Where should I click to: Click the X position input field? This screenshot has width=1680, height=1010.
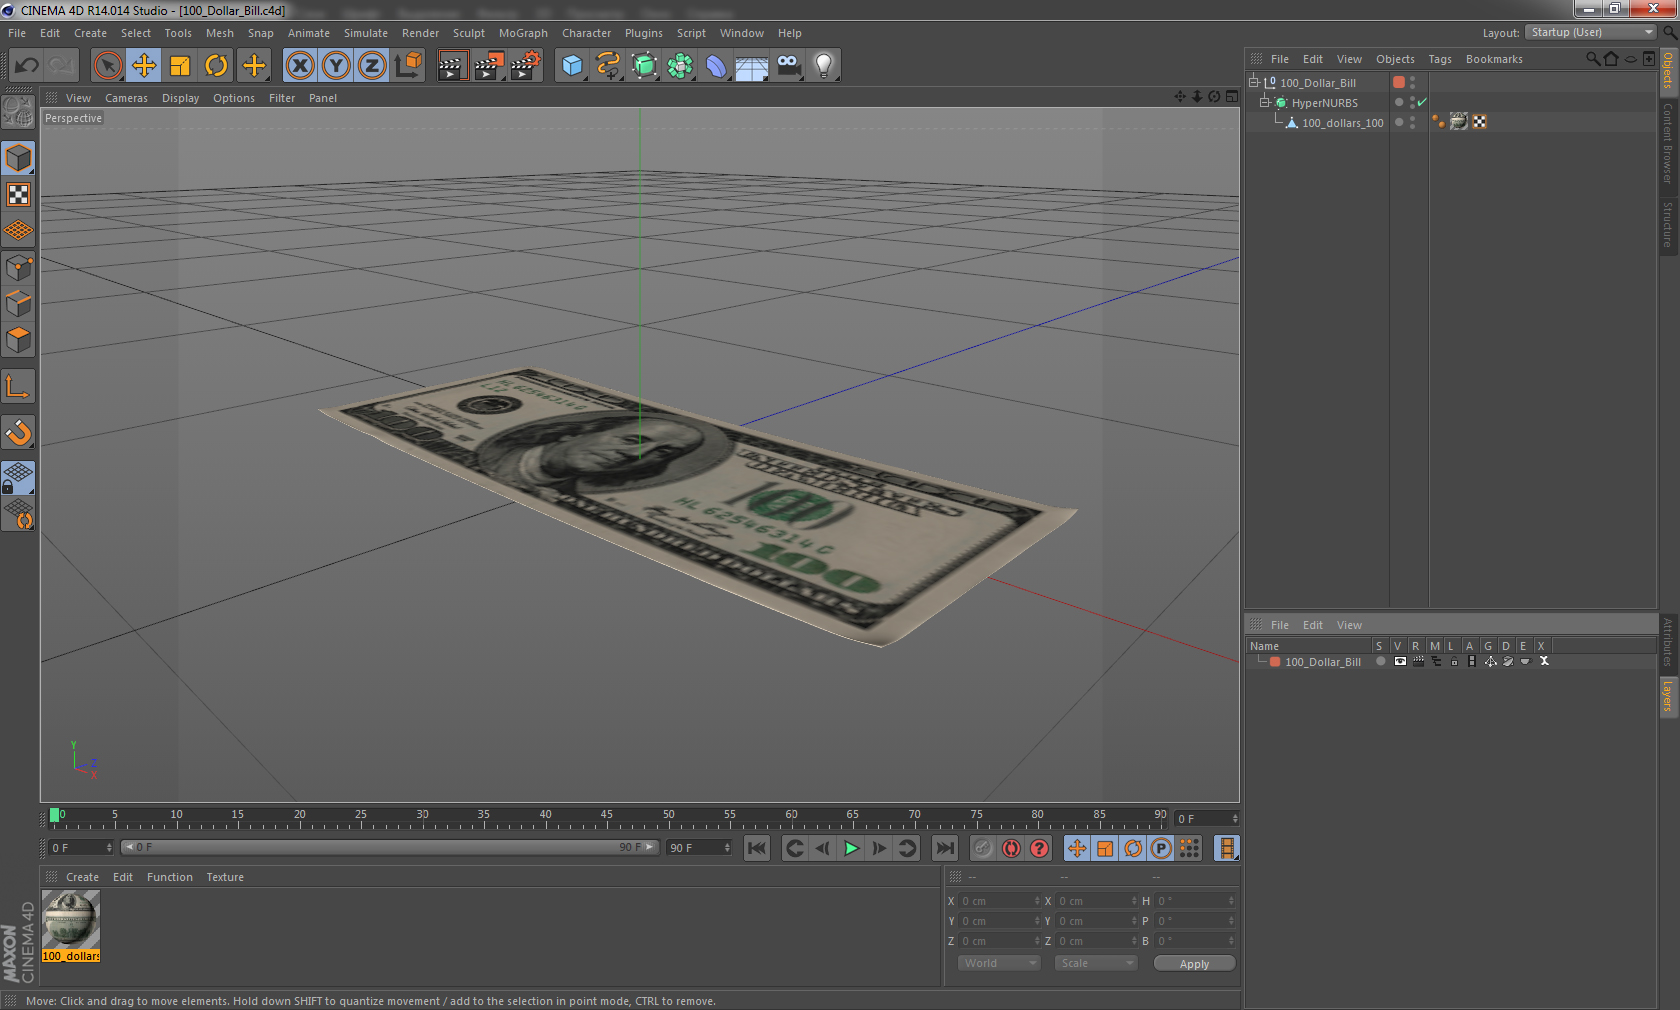coord(1000,901)
